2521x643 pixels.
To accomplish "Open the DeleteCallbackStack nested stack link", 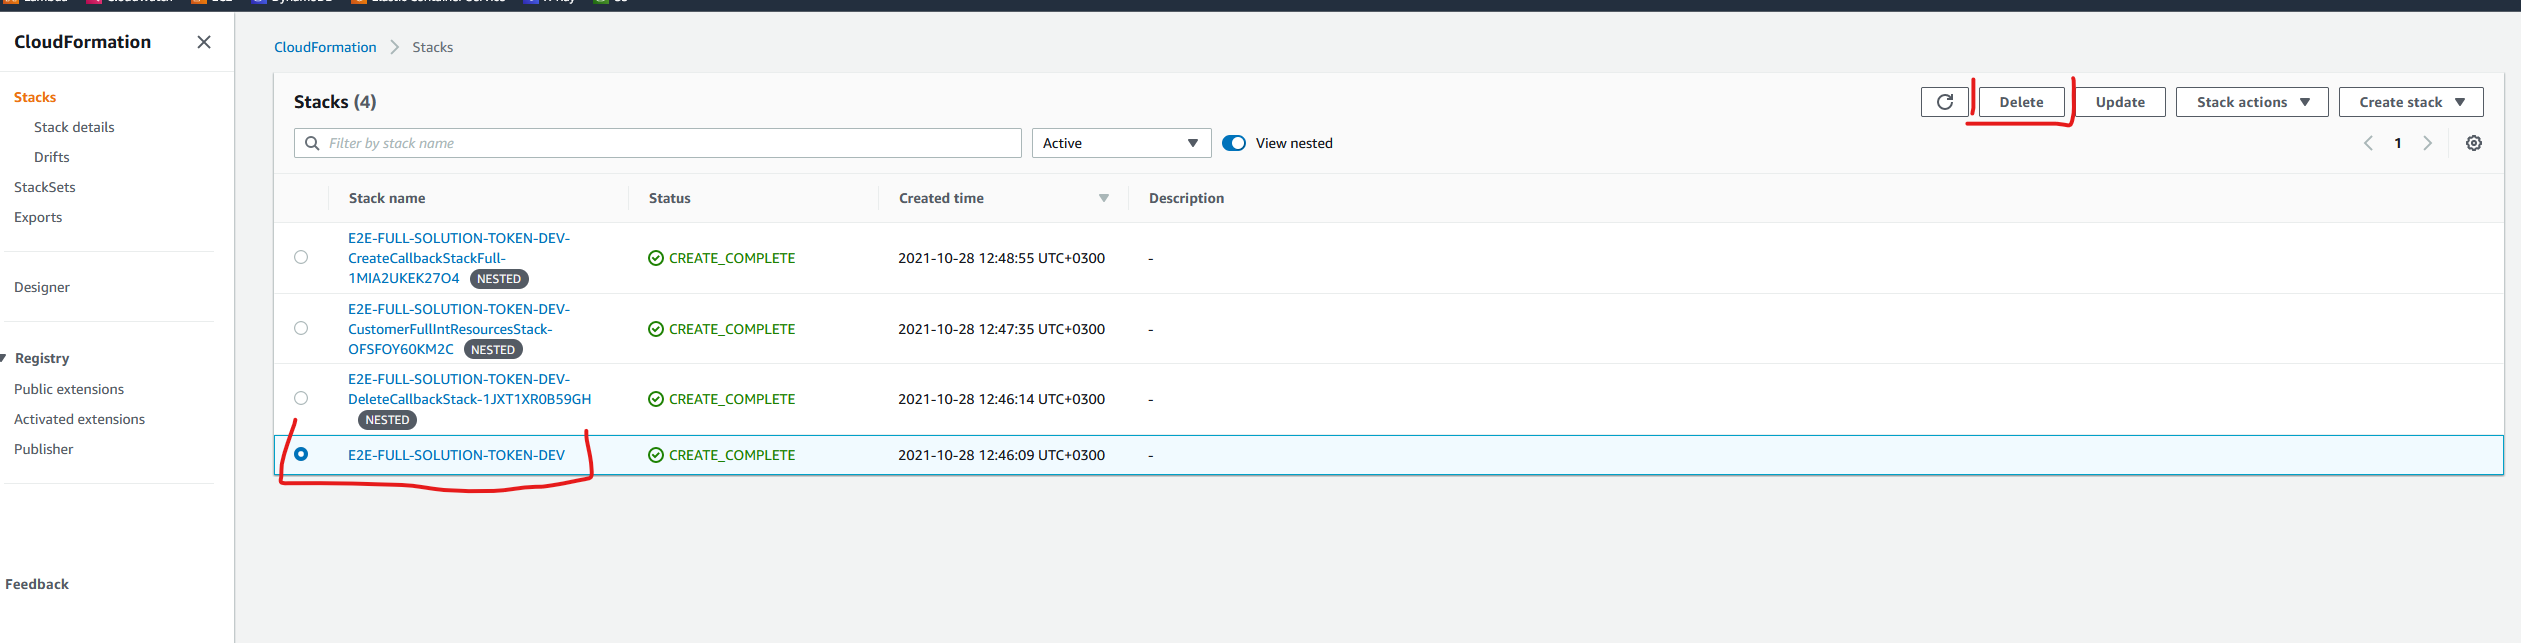I will tap(469, 389).
